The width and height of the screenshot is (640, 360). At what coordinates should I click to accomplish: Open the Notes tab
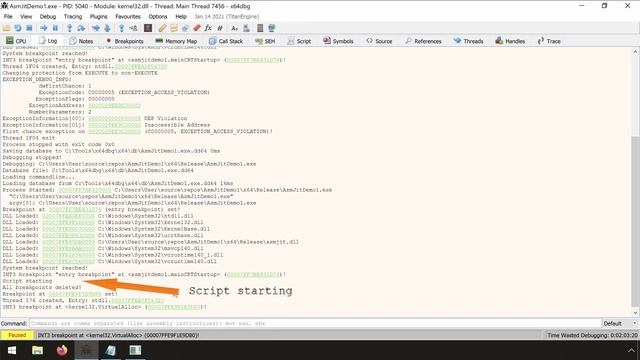(x=81, y=41)
